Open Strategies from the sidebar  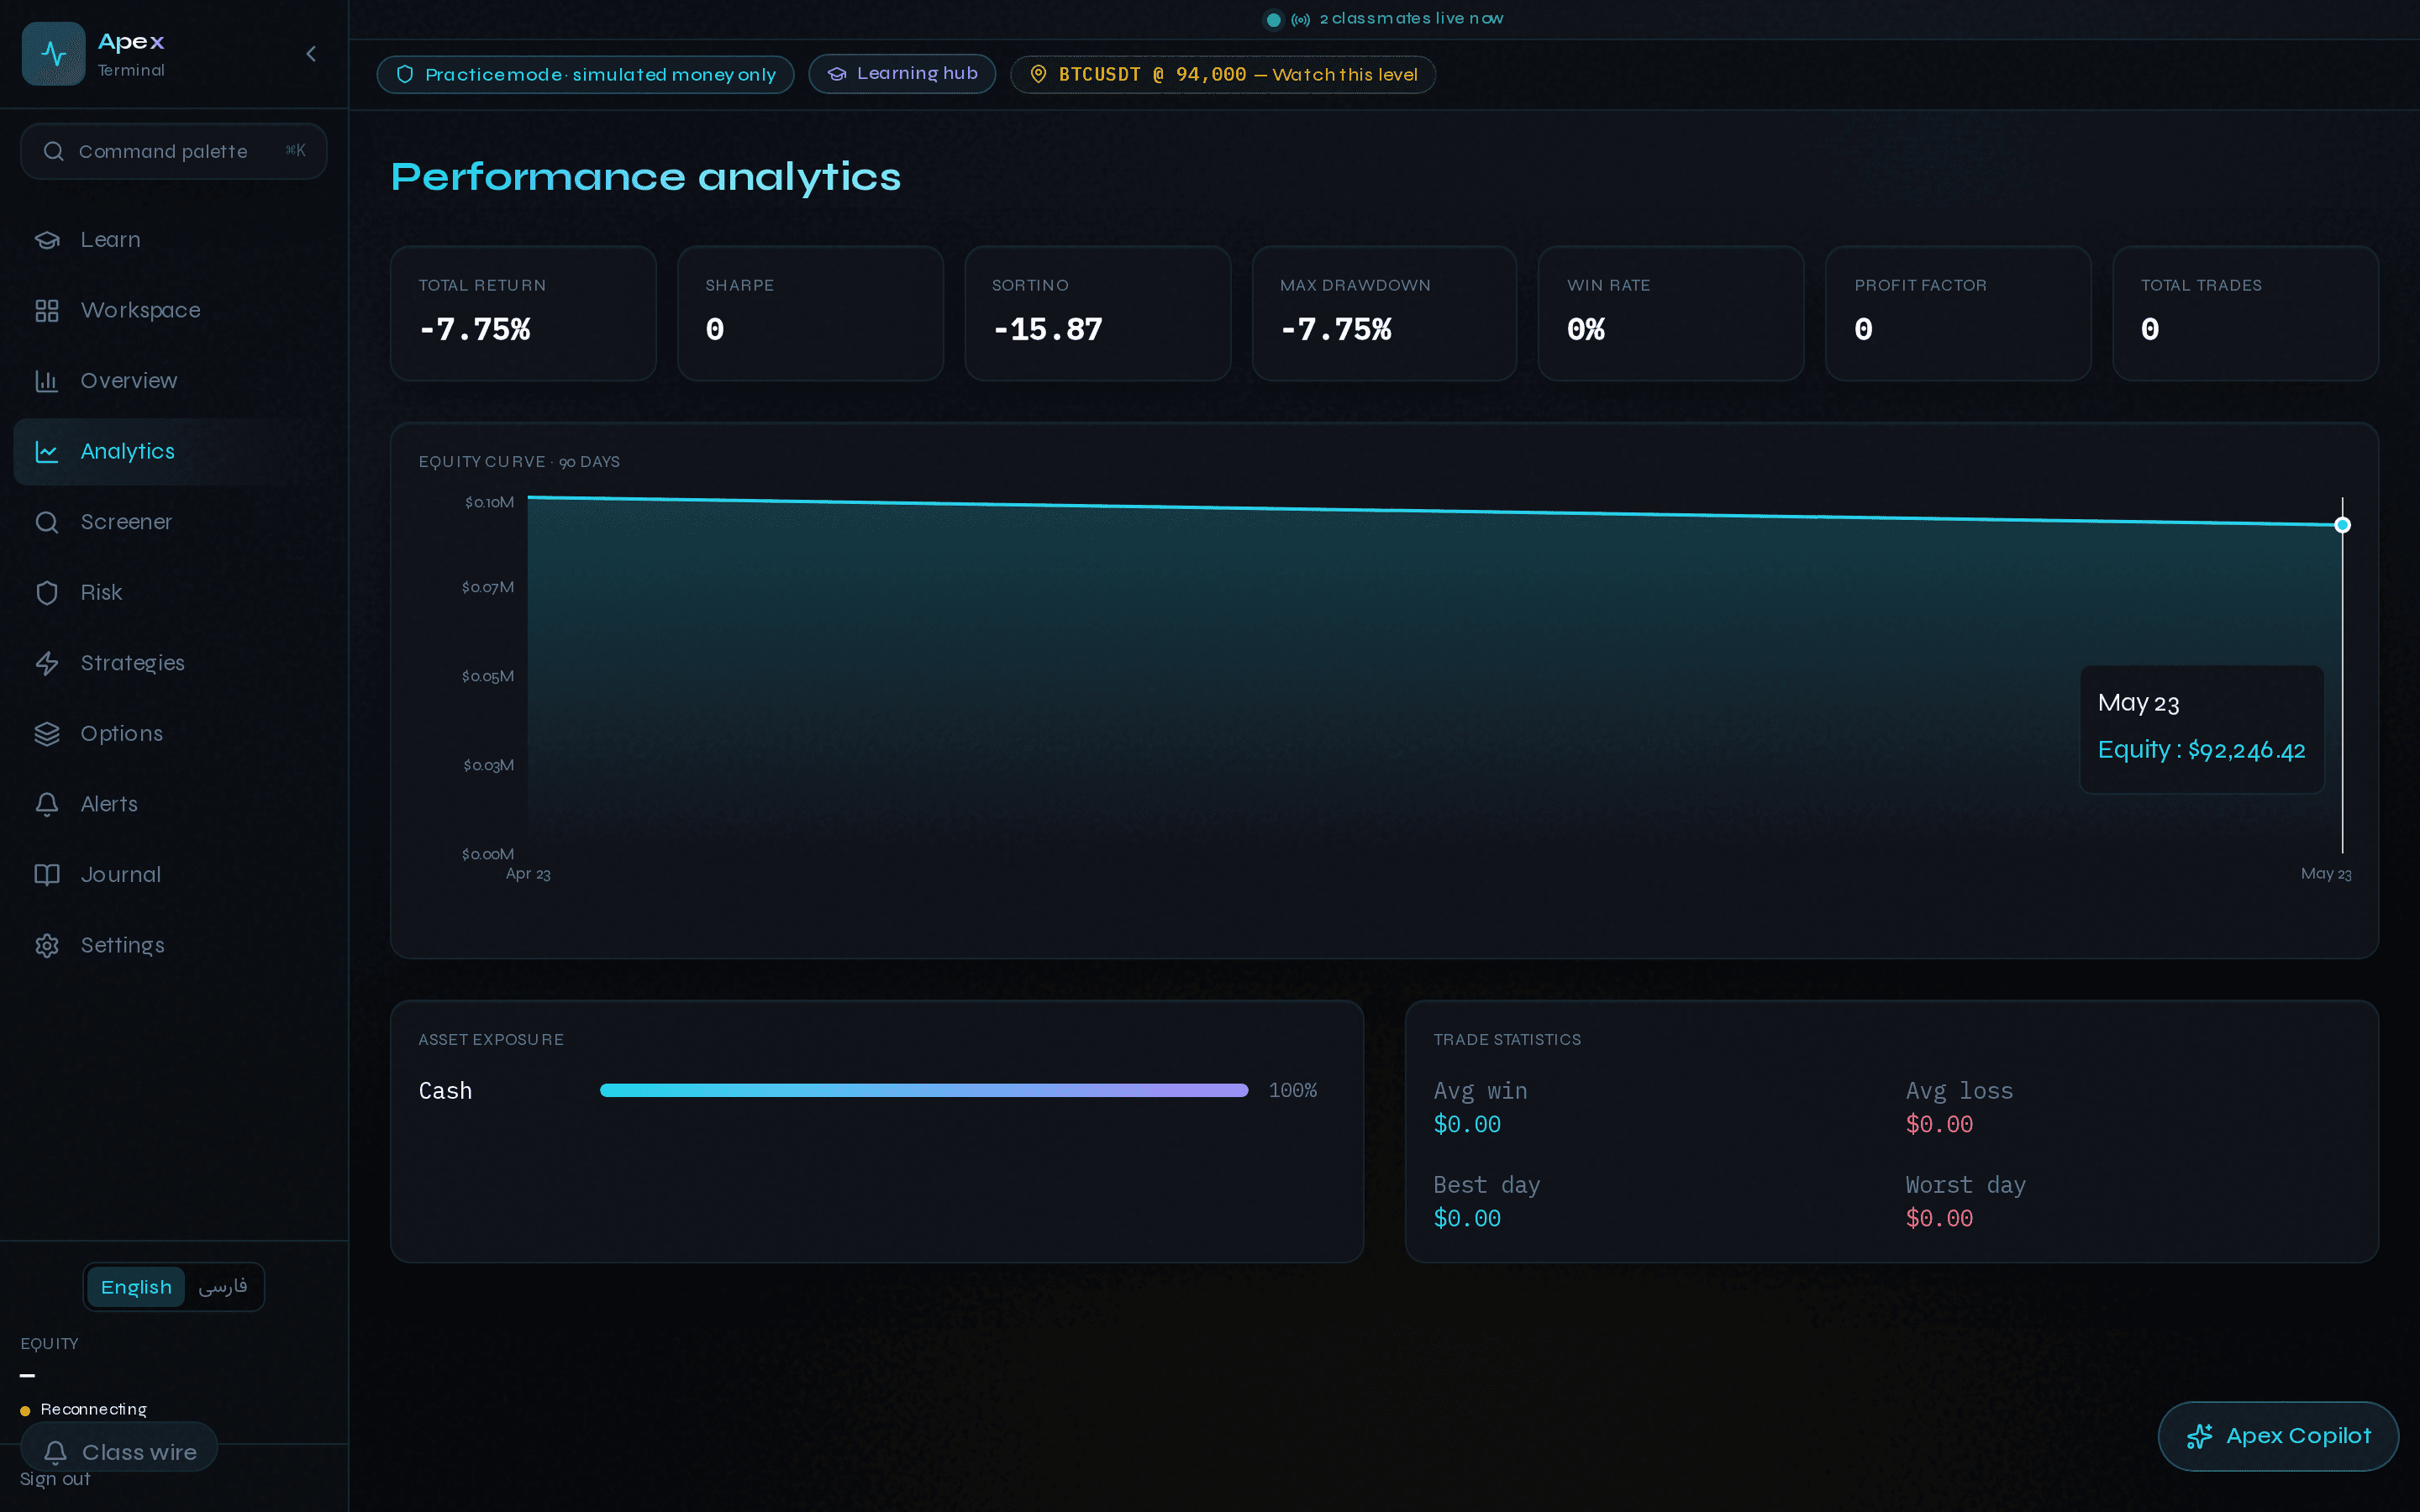click(173, 663)
